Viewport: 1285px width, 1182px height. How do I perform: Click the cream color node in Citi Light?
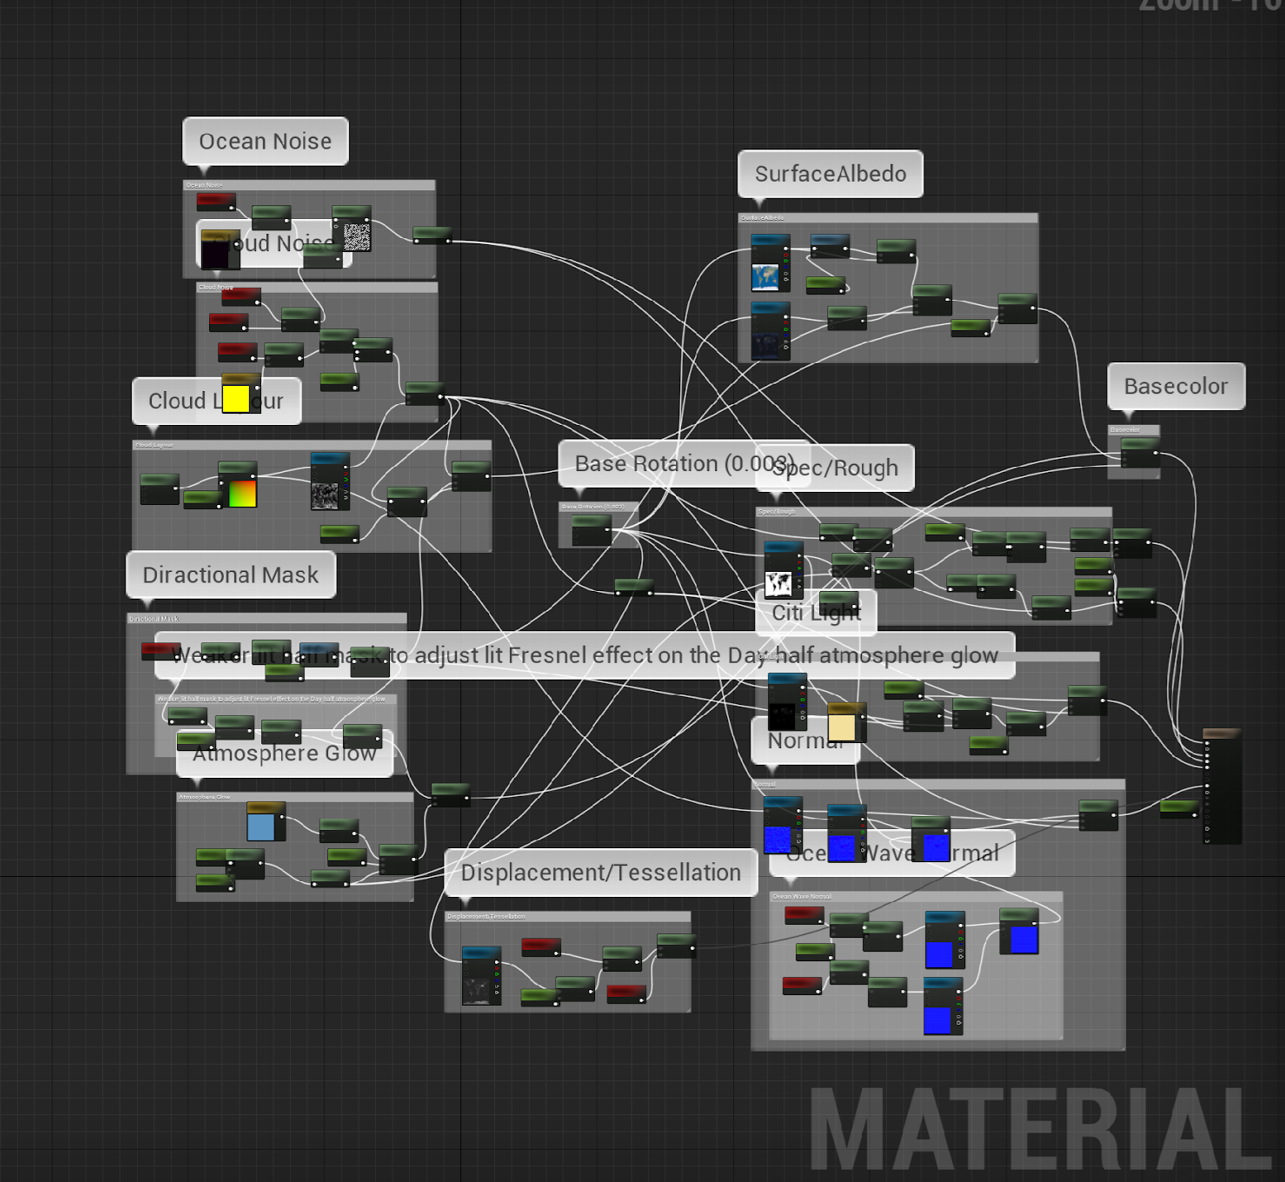(x=844, y=722)
